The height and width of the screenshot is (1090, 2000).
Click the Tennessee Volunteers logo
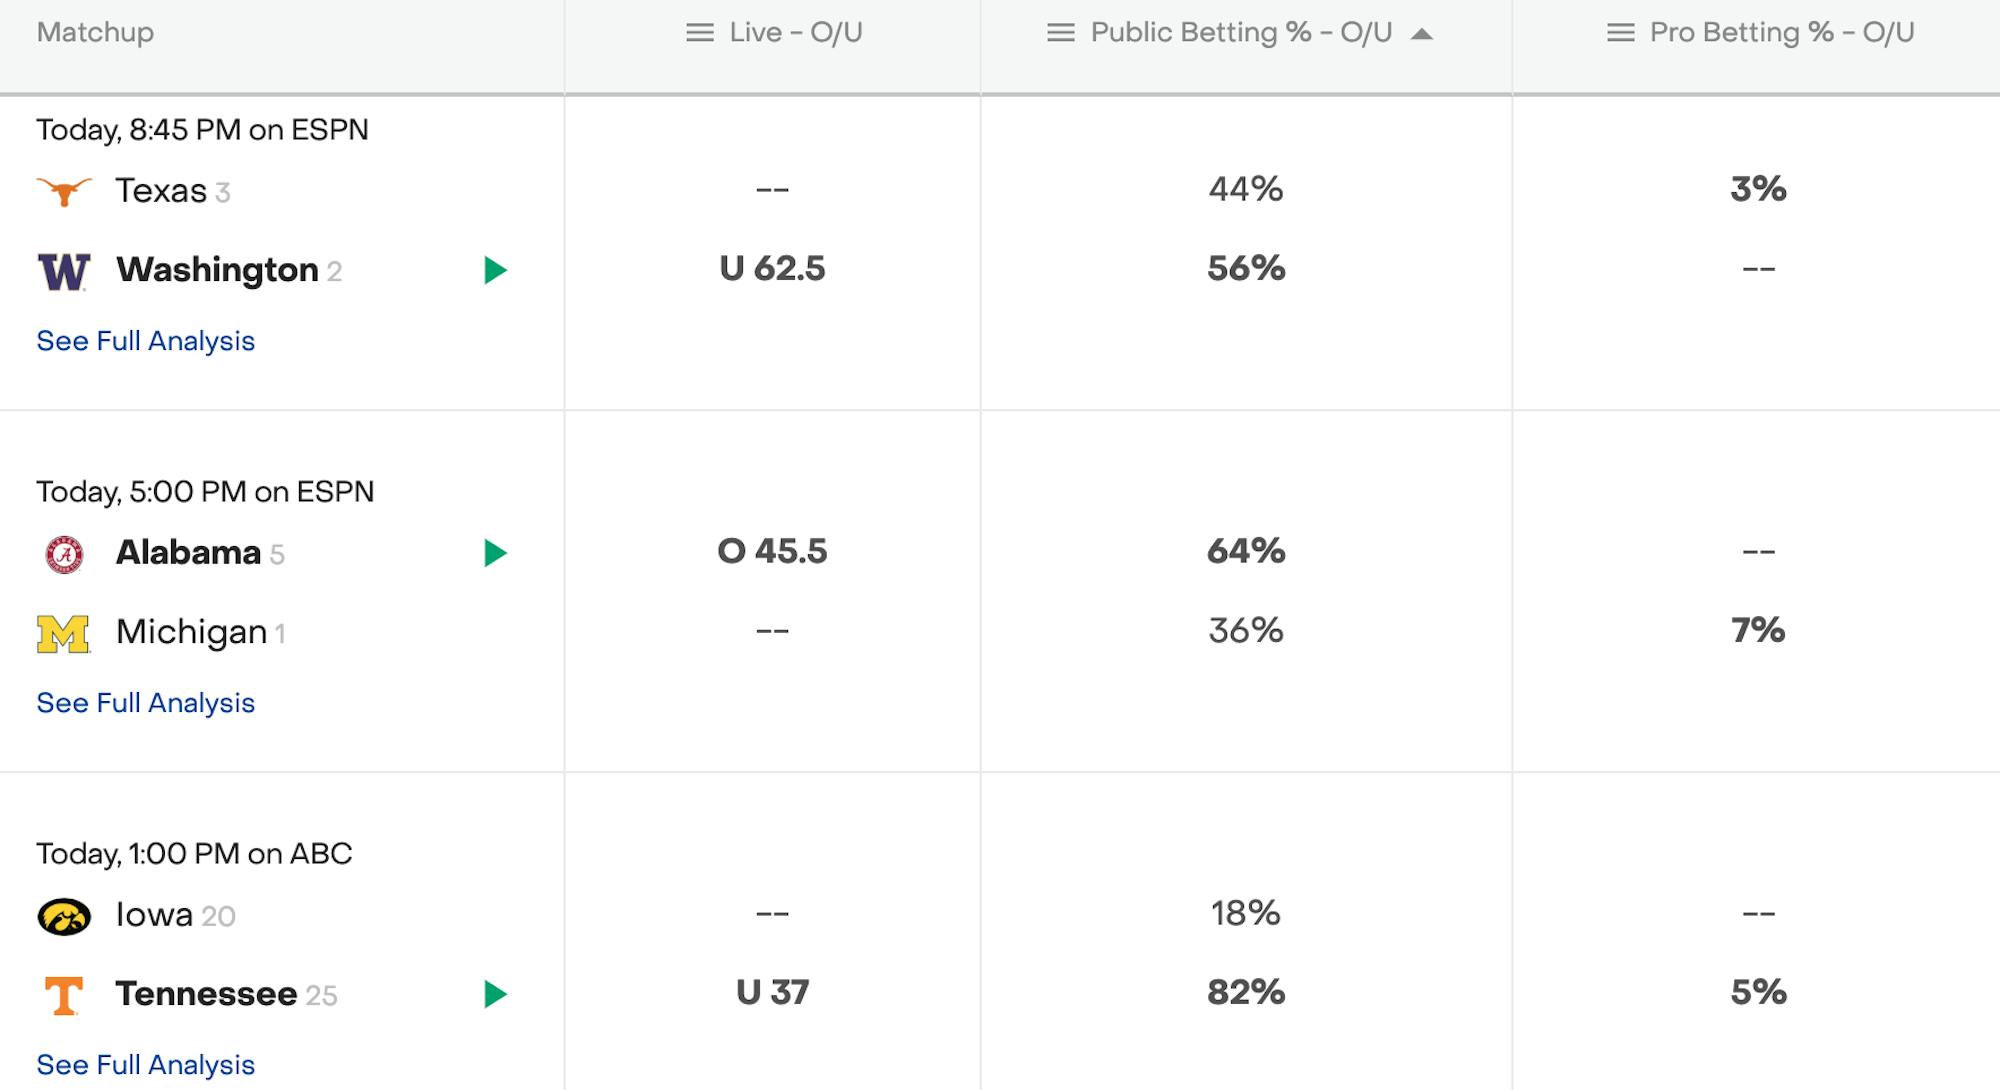pos(64,996)
